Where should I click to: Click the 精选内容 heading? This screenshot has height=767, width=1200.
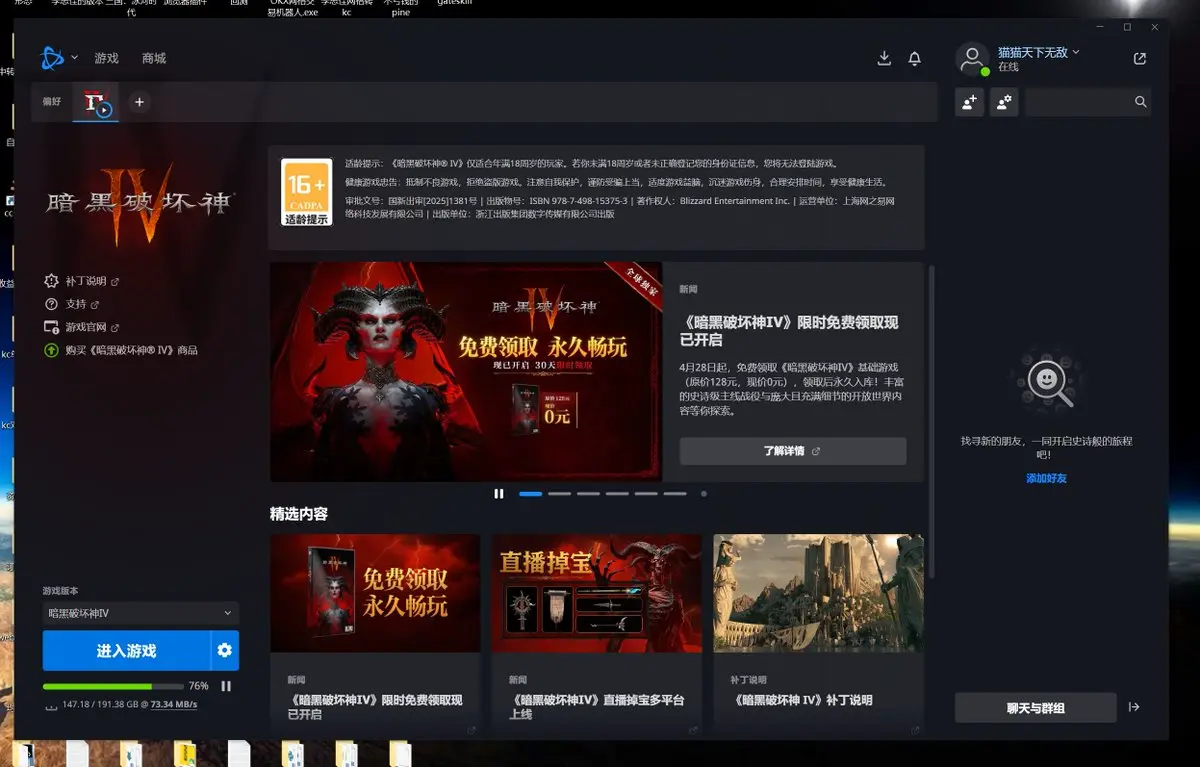(x=299, y=514)
